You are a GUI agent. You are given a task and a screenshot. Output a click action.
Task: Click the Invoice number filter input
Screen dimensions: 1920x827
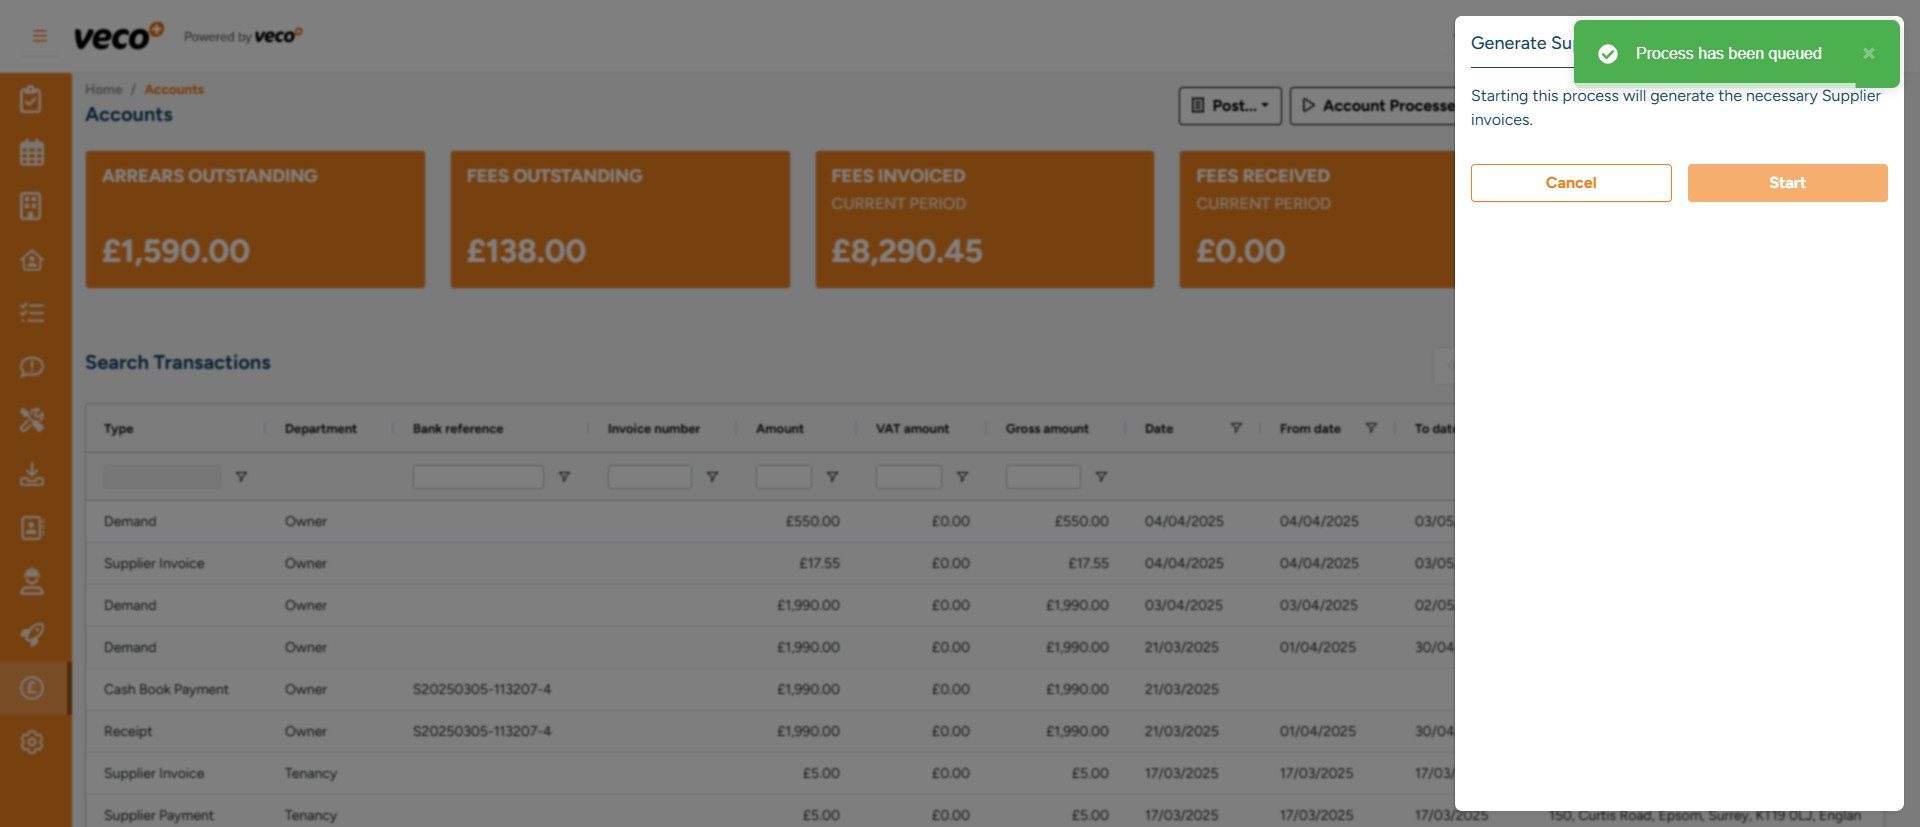coord(649,477)
